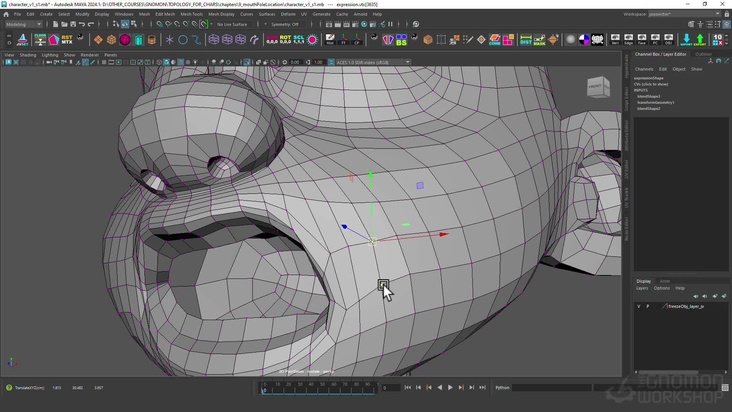Click the DIST shelf tool icon
732x412 pixels.
[525, 40]
